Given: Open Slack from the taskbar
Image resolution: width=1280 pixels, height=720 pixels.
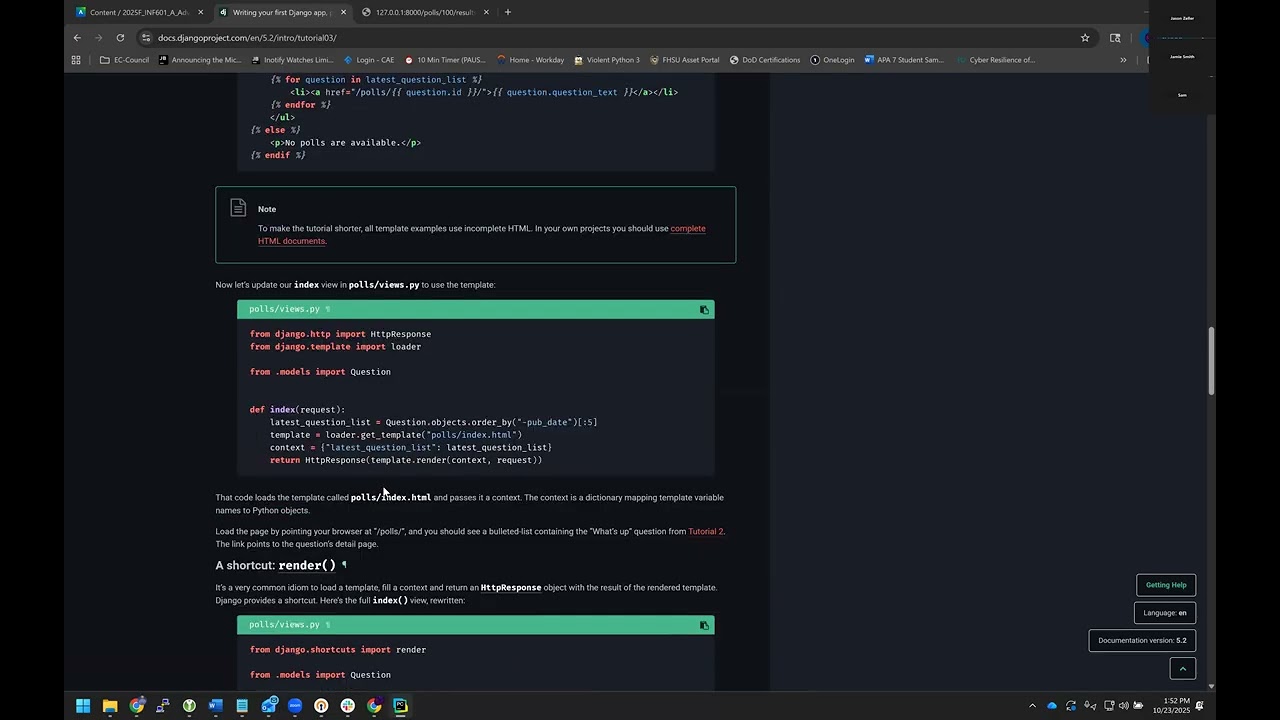Looking at the screenshot, I should (x=347, y=706).
